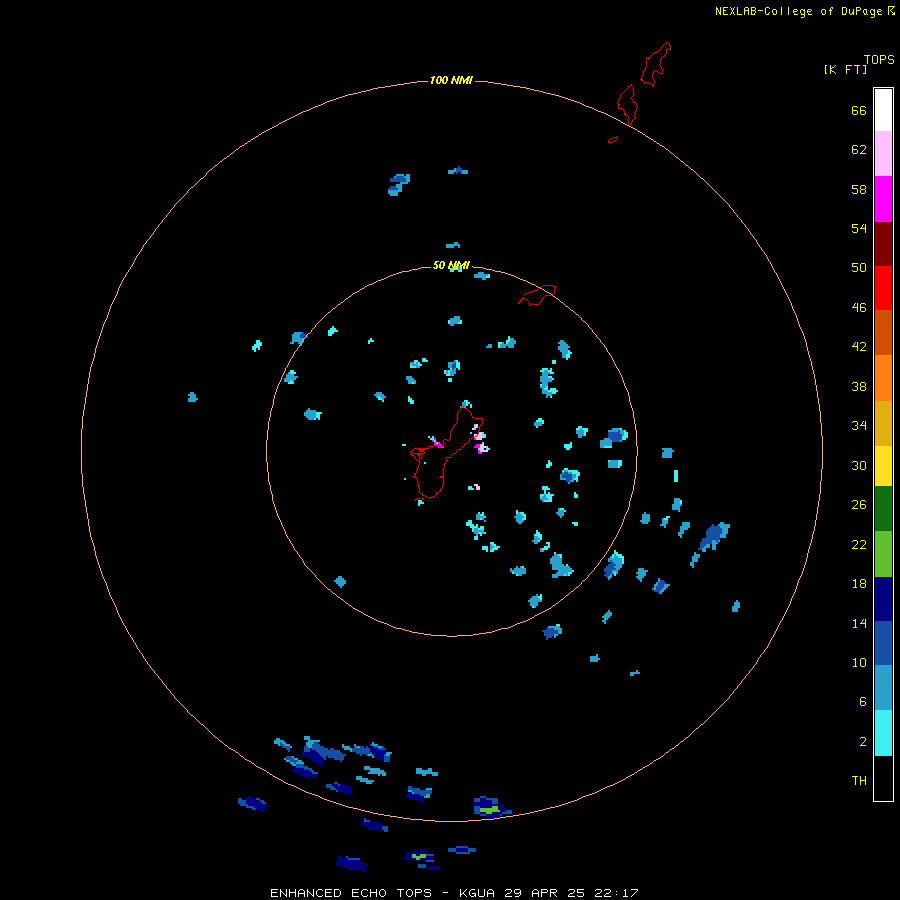Click the 6 legend value

[x=863, y=702]
